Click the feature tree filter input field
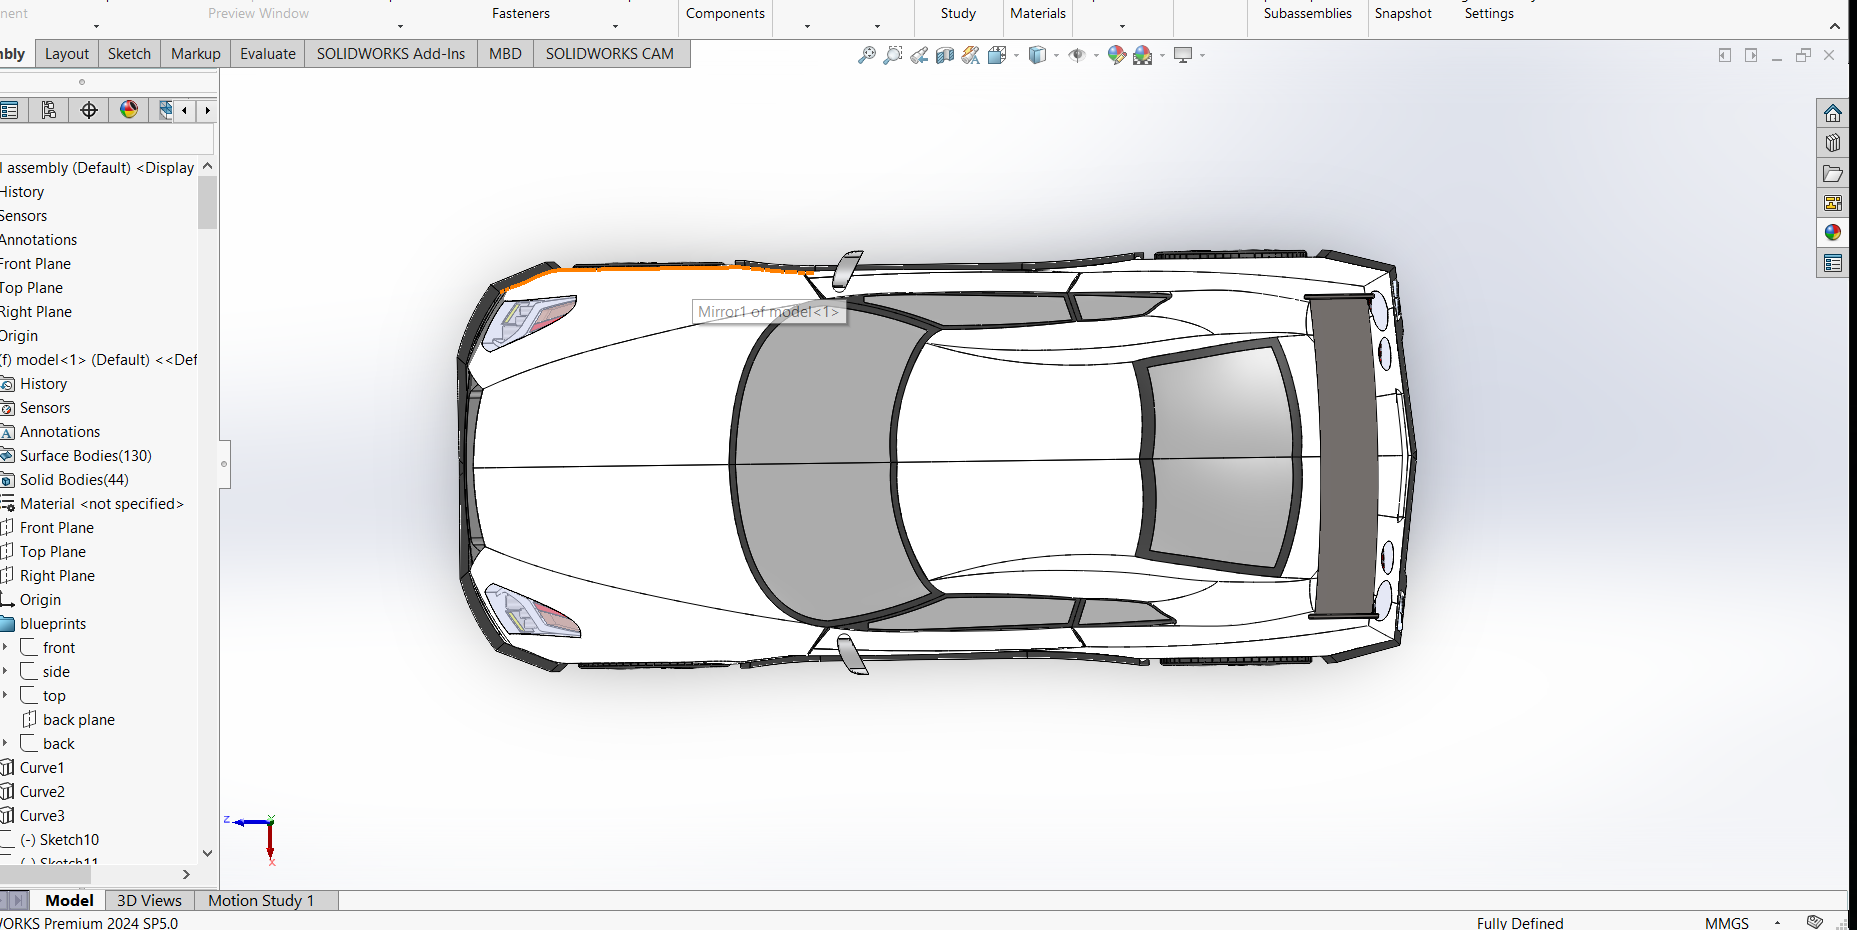Image resolution: width=1857 pixels, height=930 pixels. click(105, 139)
